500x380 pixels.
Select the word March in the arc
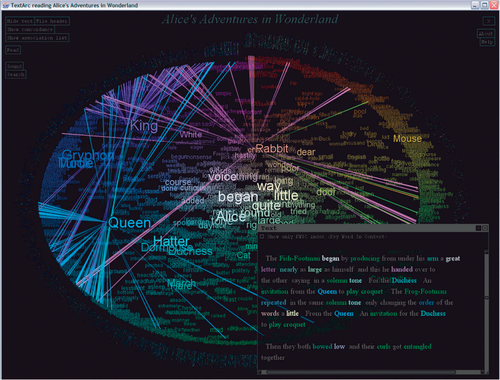pyautogui.click(x=181, y=284)
